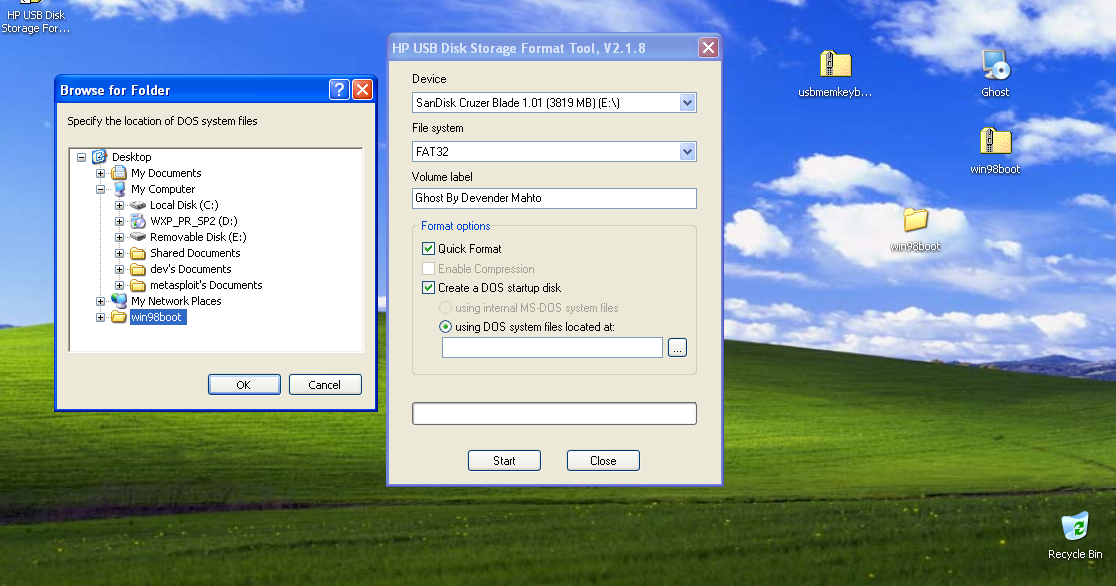Expand the dev's Documents node
This screenshot has width=1116, height=586.
(x=120, y=269)
